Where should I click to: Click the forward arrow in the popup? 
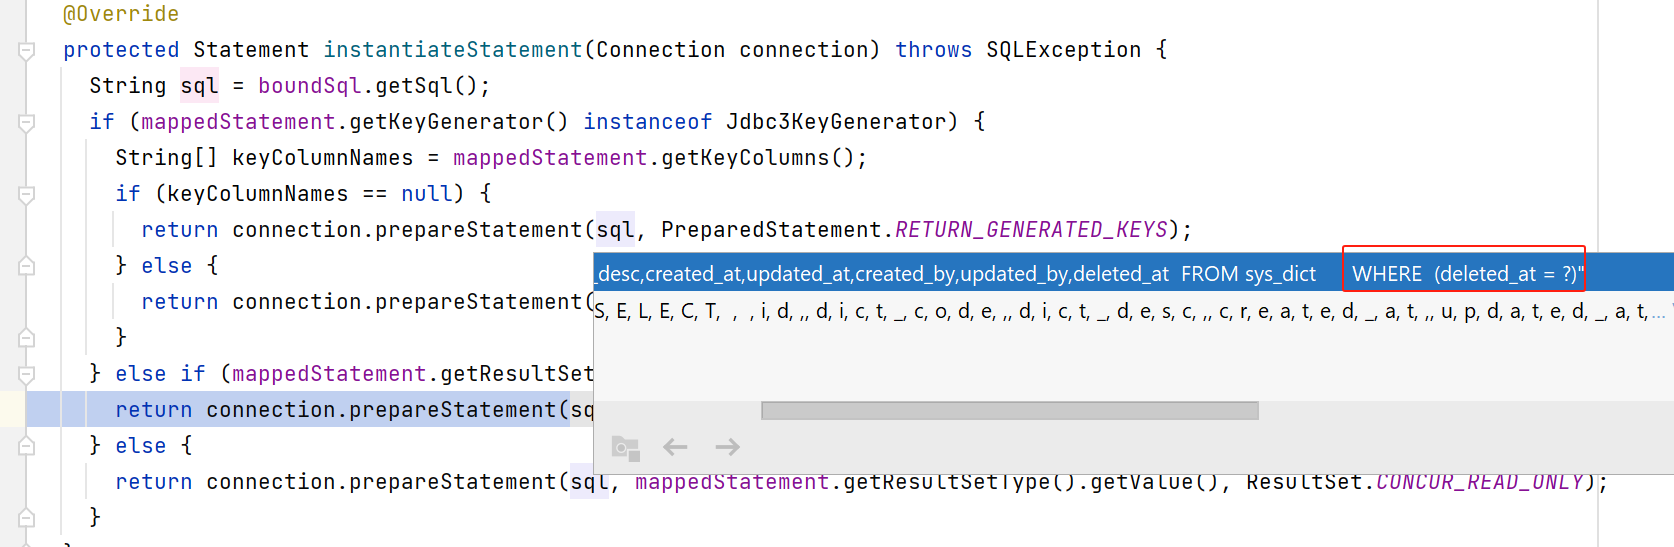click(x=728, y=447)
